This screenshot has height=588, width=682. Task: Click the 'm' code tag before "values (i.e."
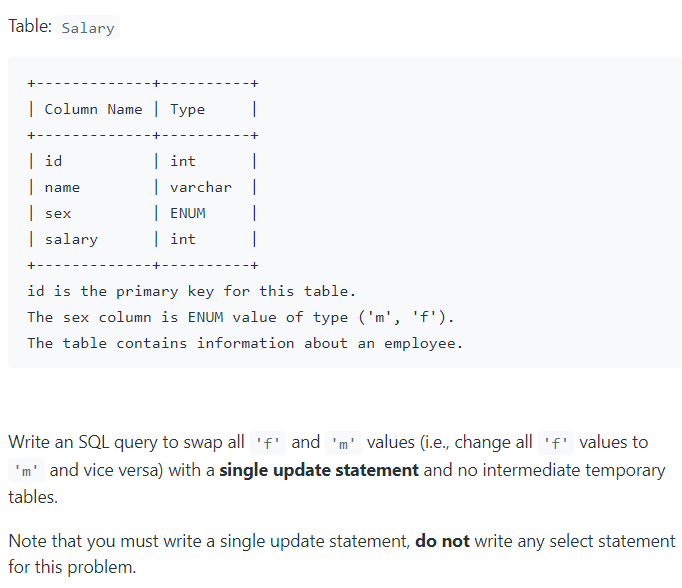click(343, 443)
